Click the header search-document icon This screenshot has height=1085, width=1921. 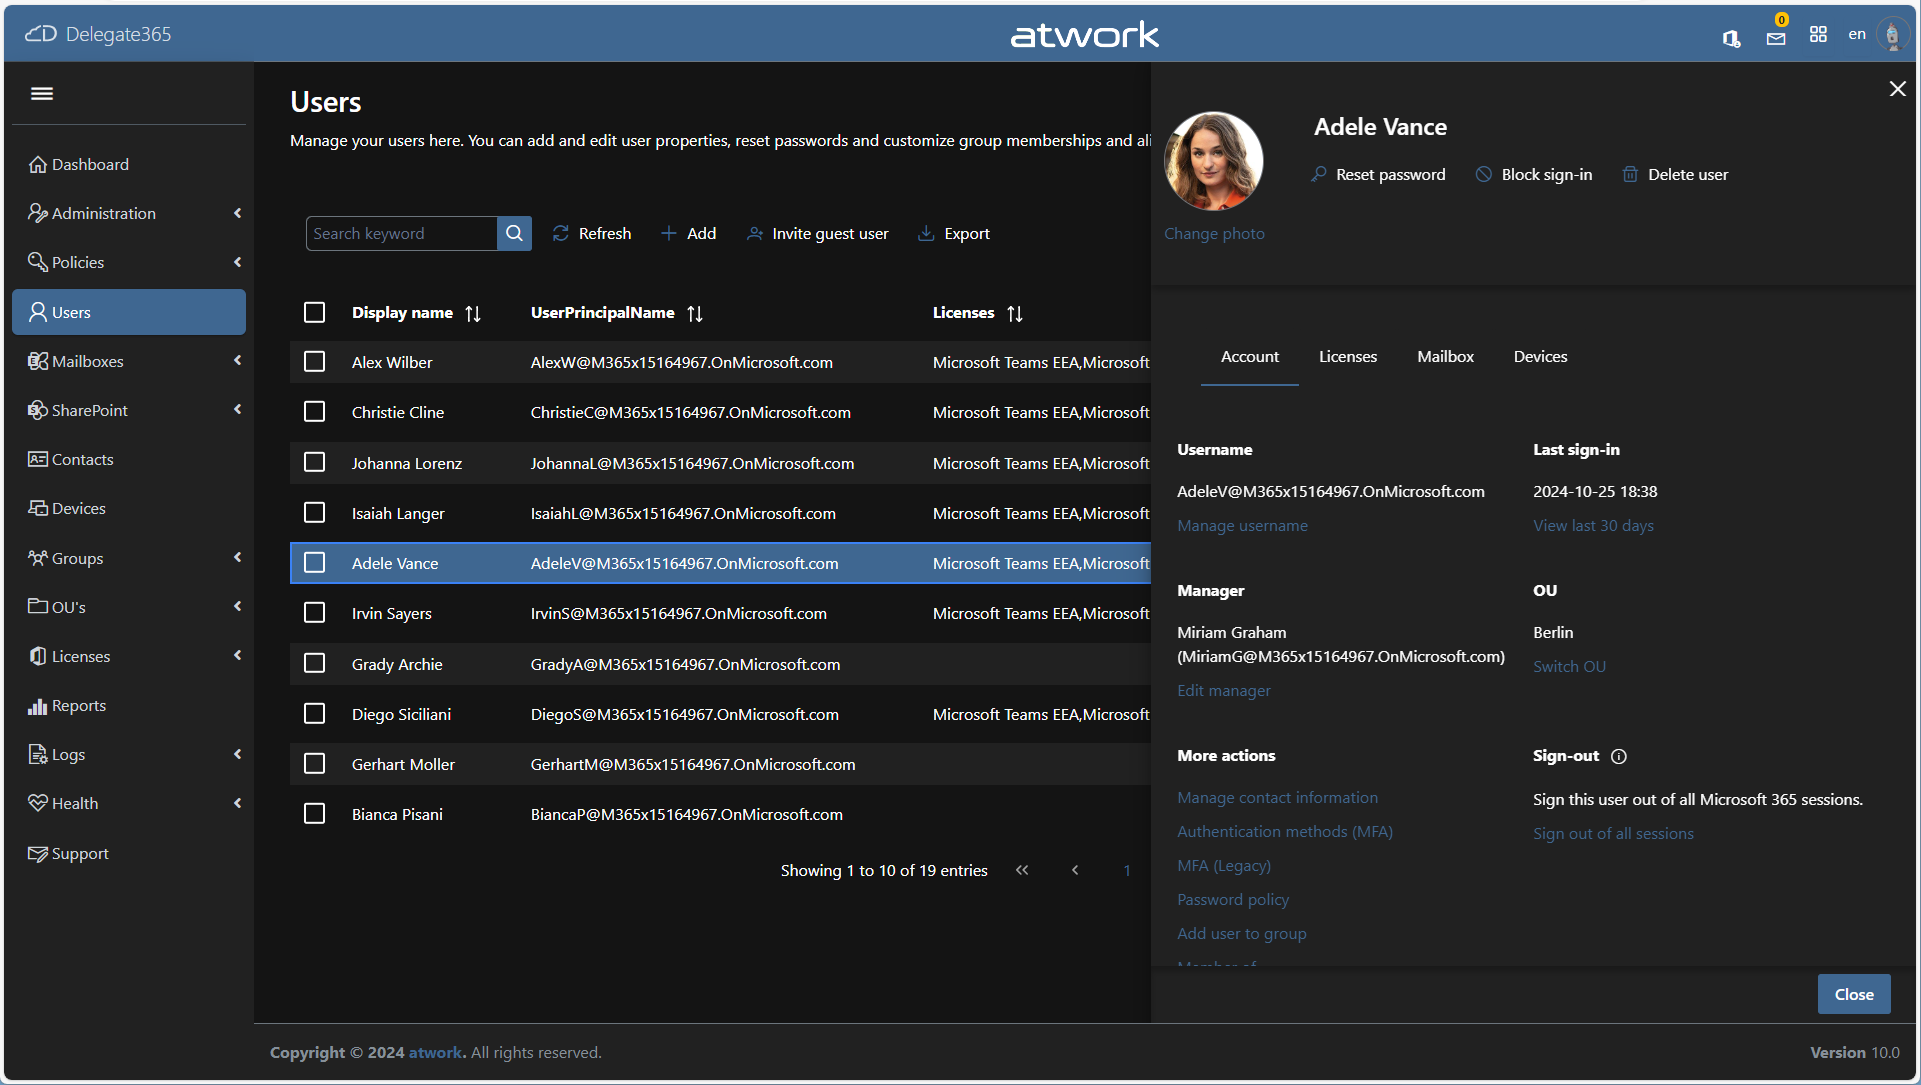point(1731,38)
